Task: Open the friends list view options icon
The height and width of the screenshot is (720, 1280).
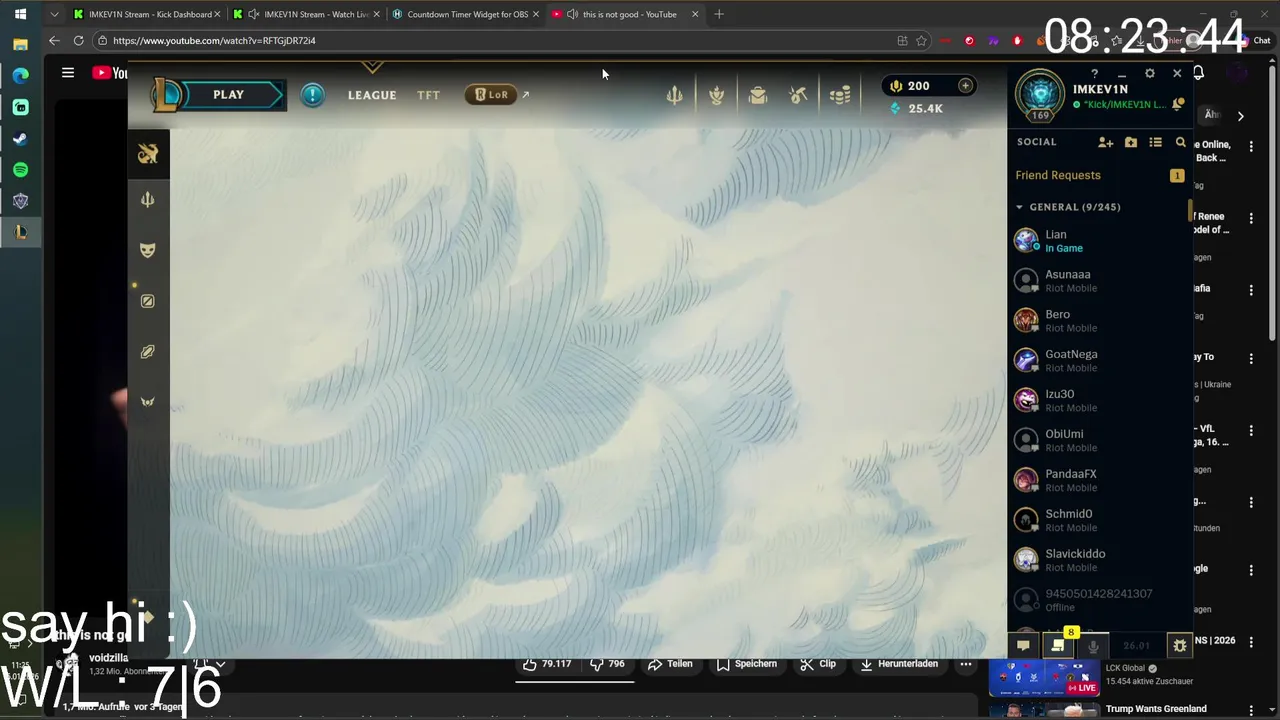Action: pos(1155,142)
